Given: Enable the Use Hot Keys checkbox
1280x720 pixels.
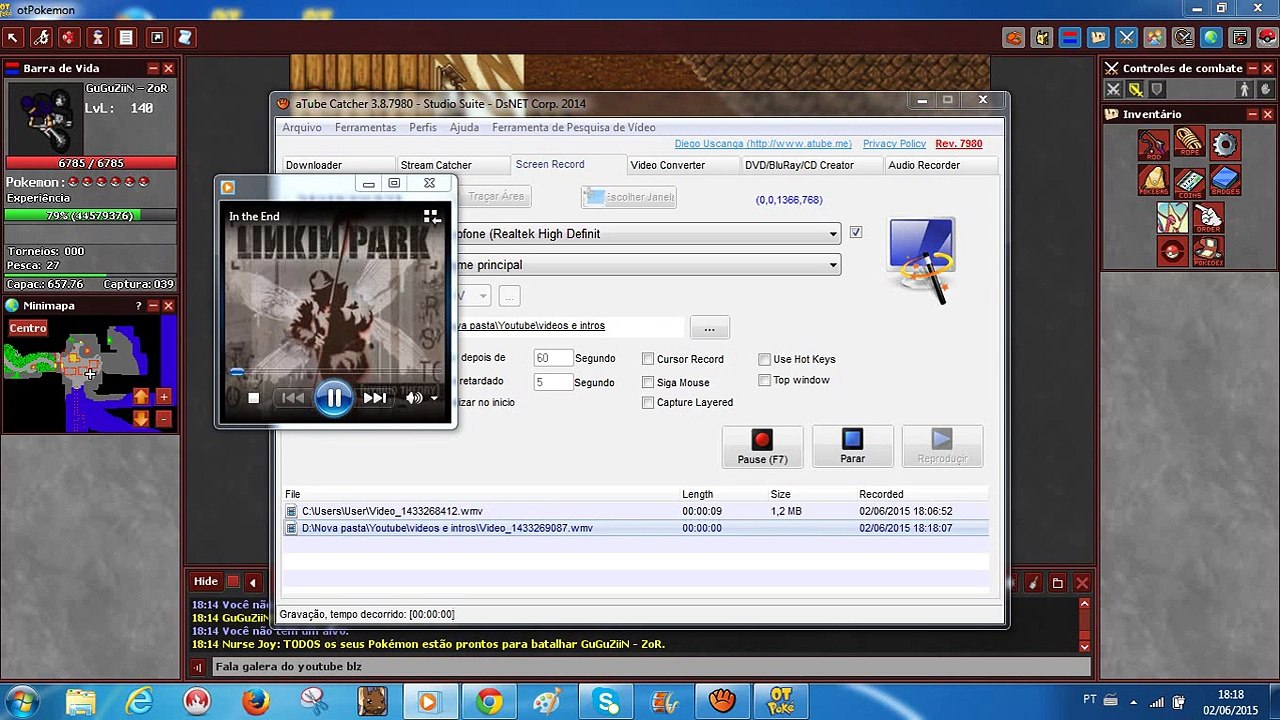Looking at the screenshot, I should coord(764,359).
